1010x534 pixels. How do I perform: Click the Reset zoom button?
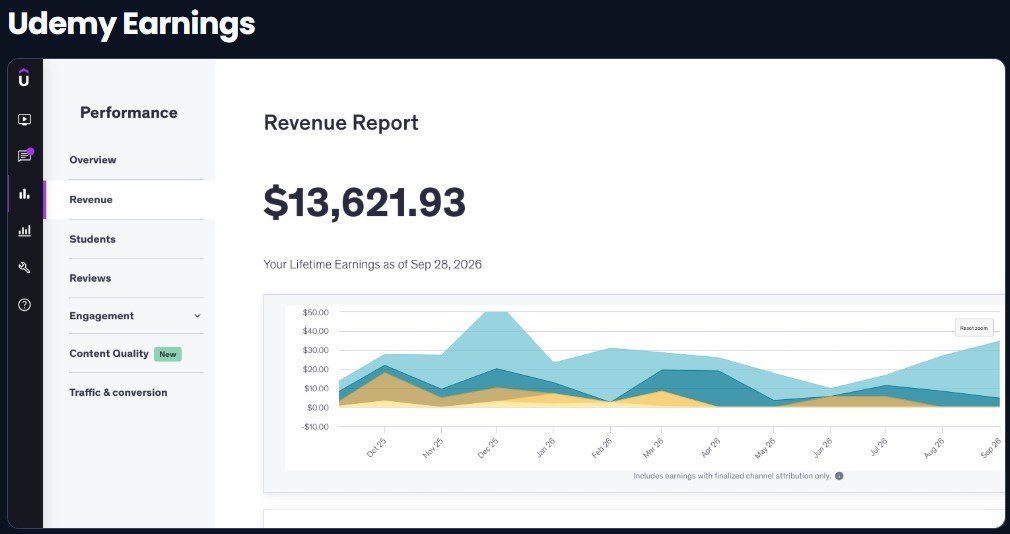click(974, 328)
